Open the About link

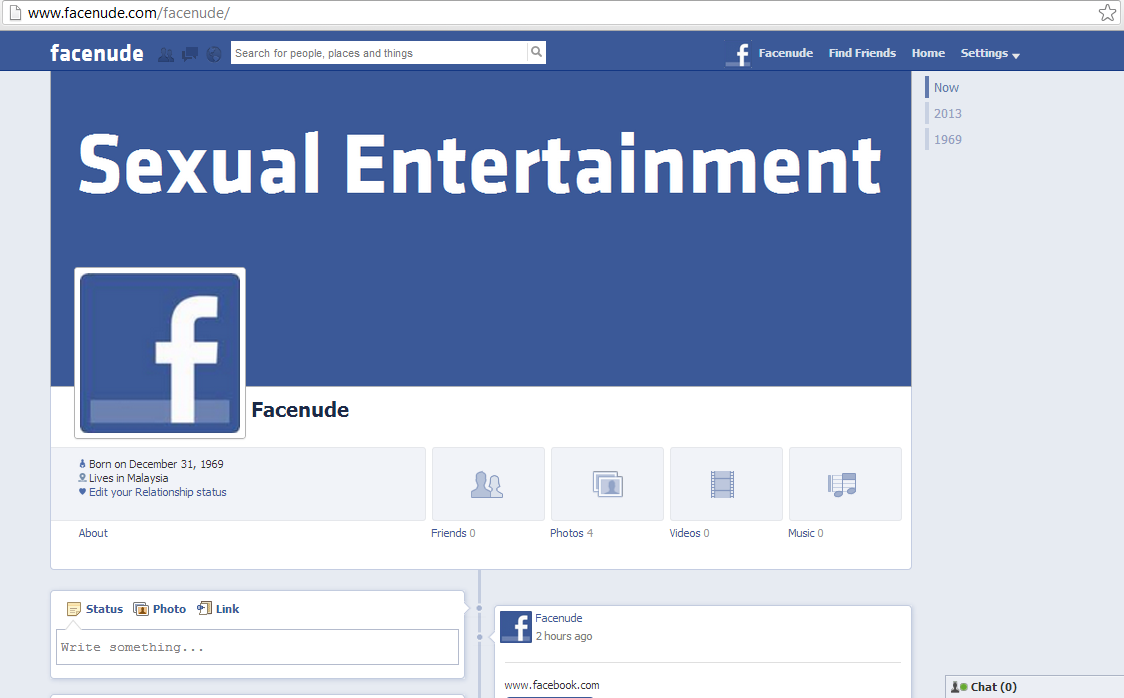click(93, 533)
